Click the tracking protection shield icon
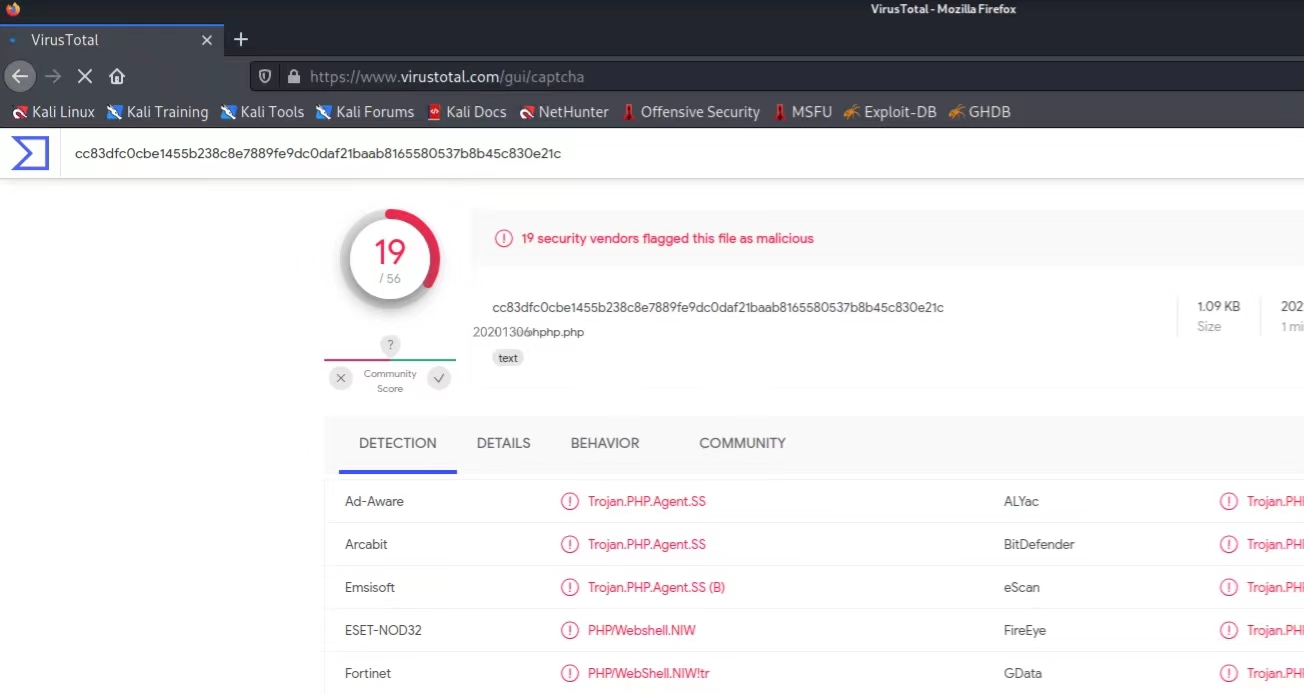Image resolution: width=1304 pixels, height=694 pixels. [x=265, y=76]
